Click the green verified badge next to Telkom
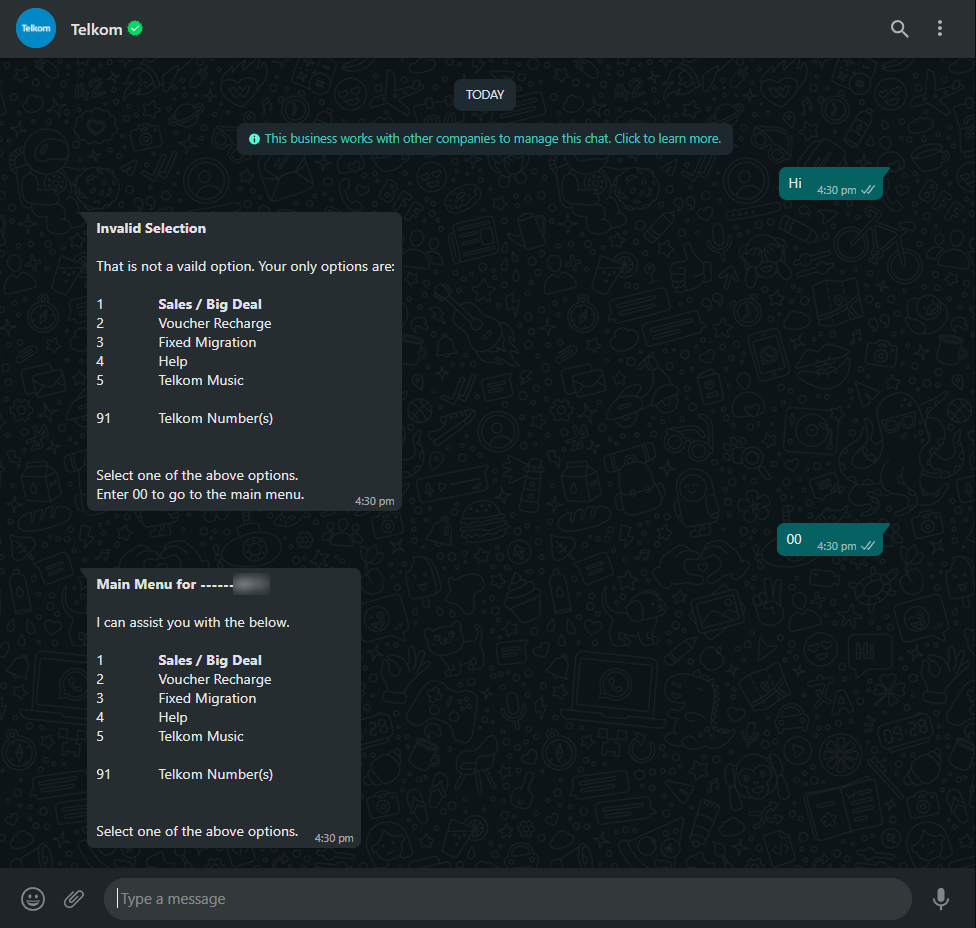Screen dimensions: 976x928 coord(135,29)
